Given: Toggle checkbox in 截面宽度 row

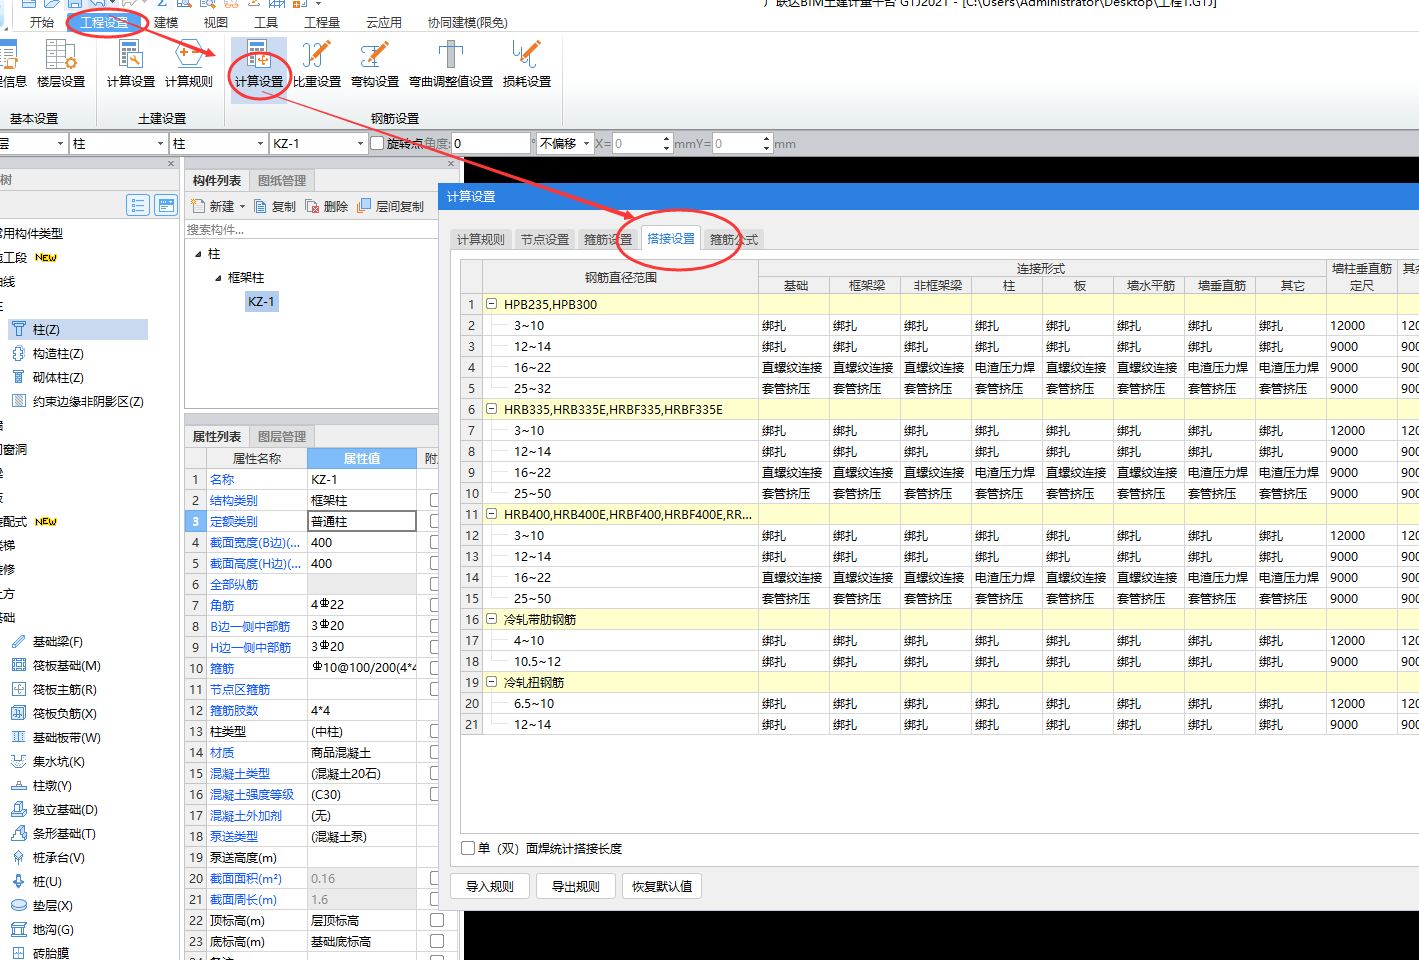Looking at the screenshot, I should (x=435, y=542).
